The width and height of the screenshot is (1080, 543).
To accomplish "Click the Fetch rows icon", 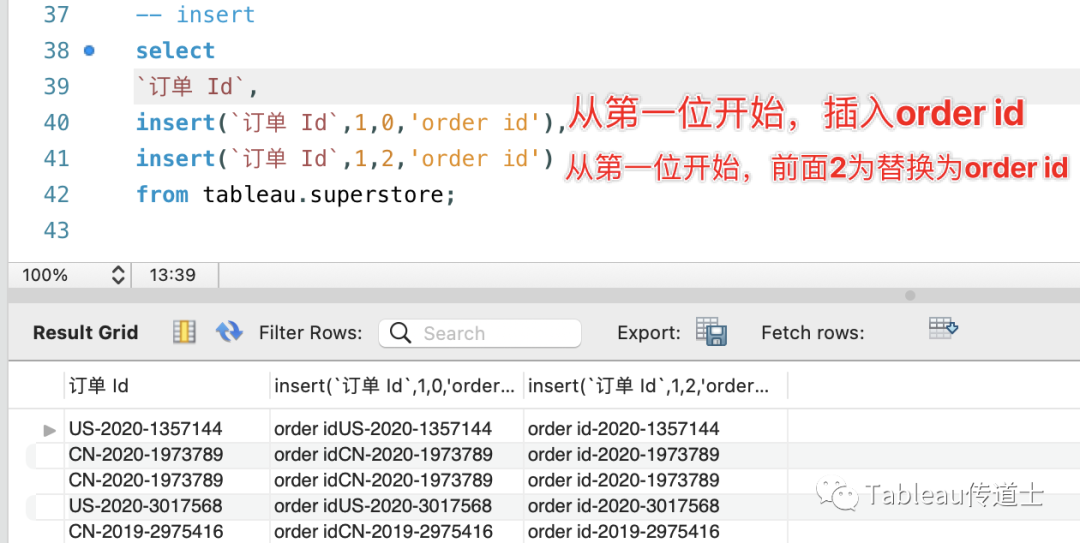I will pyautogui.click(x=943, y=327).
